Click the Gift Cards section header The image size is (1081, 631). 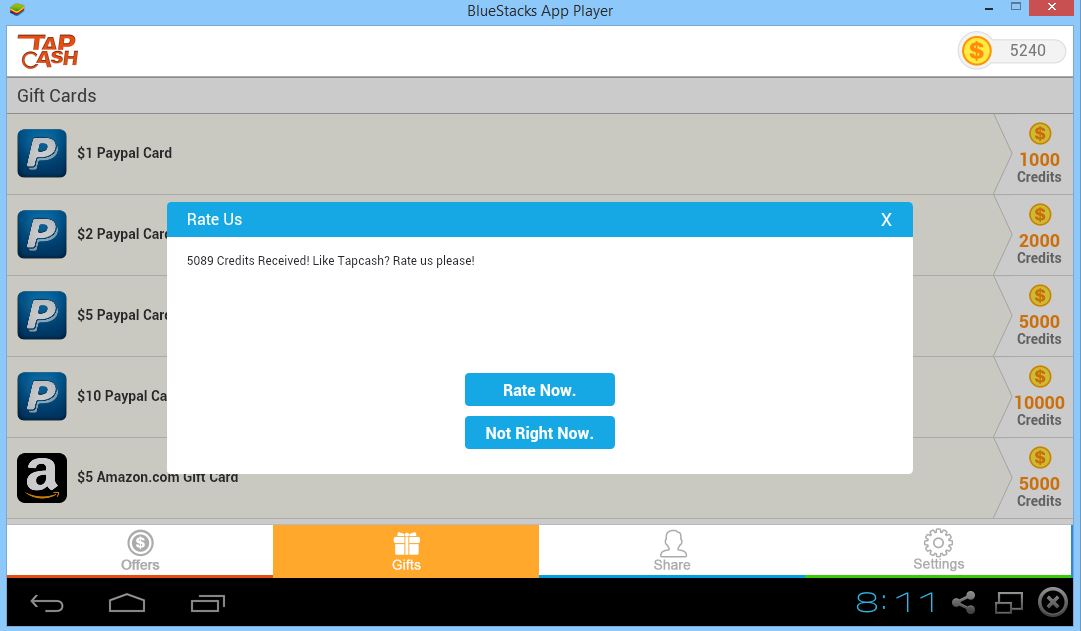pos(540,96)
